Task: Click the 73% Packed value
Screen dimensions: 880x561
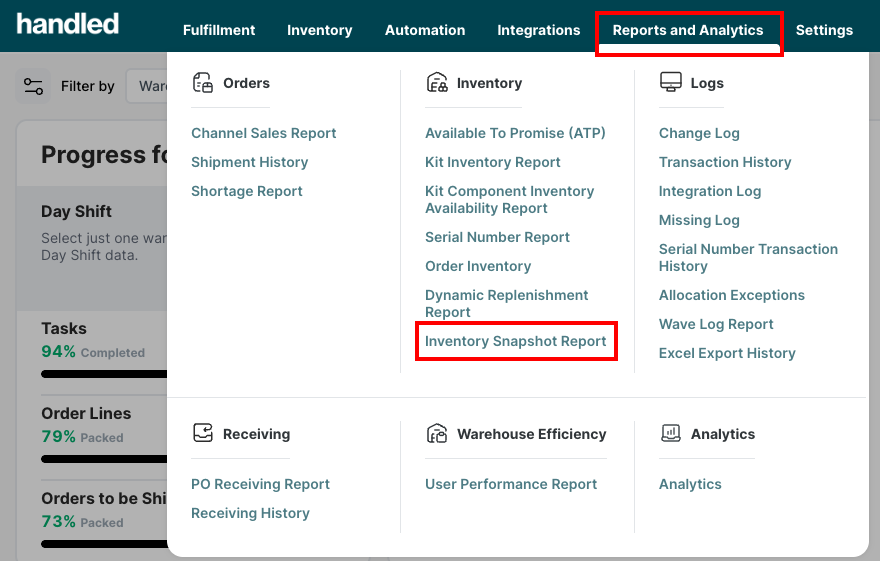Action: tap(82, 522)
